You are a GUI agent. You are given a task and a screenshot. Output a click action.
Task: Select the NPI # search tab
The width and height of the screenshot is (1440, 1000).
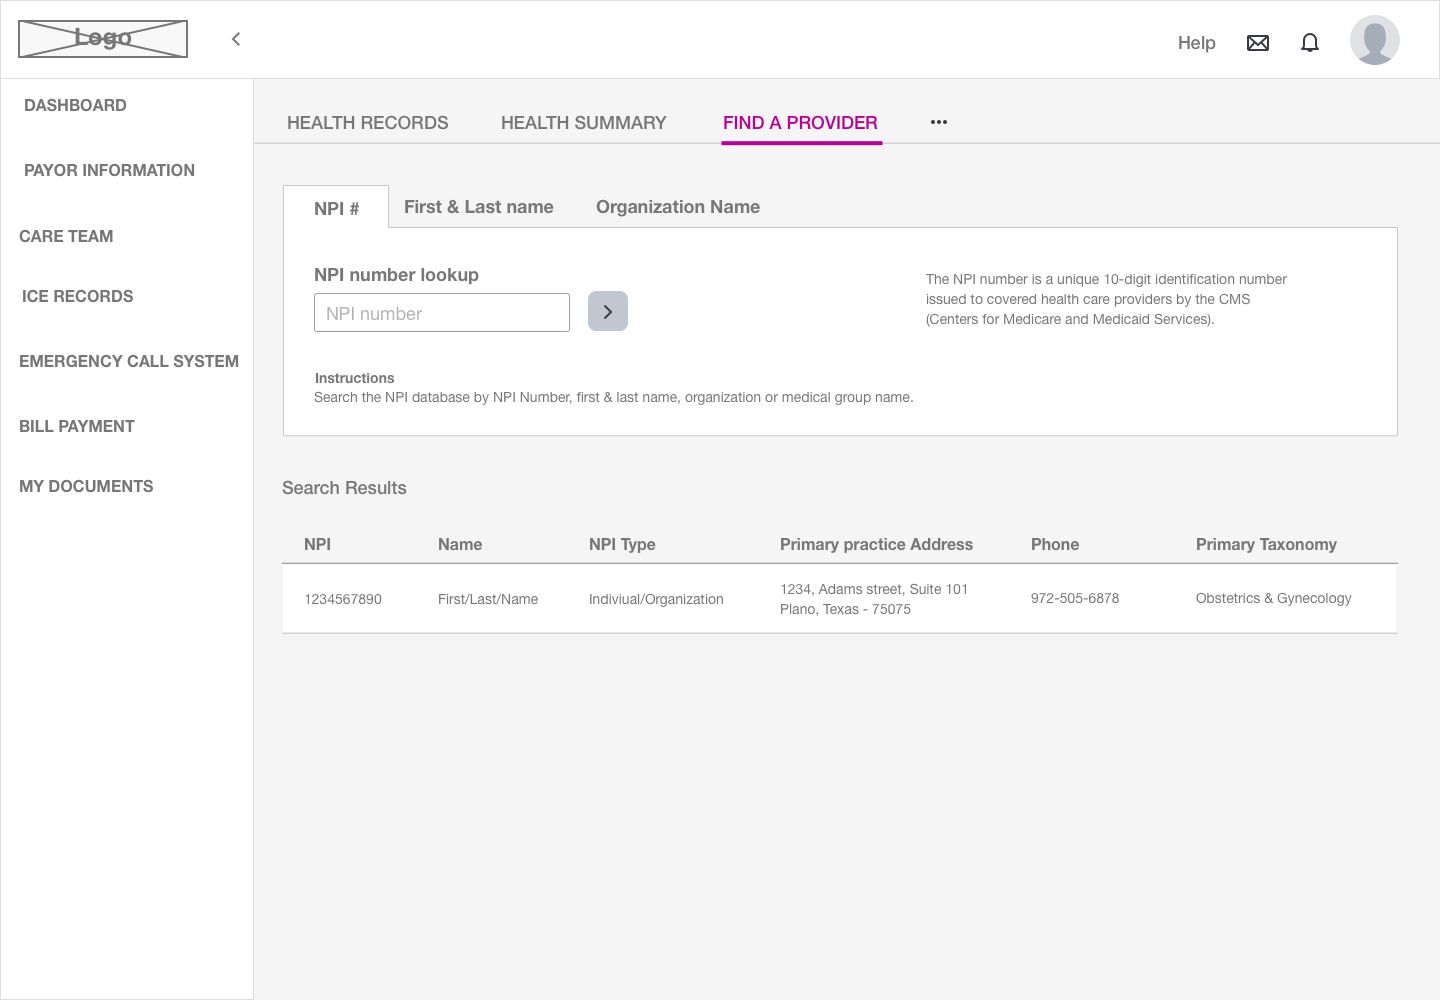336,208
